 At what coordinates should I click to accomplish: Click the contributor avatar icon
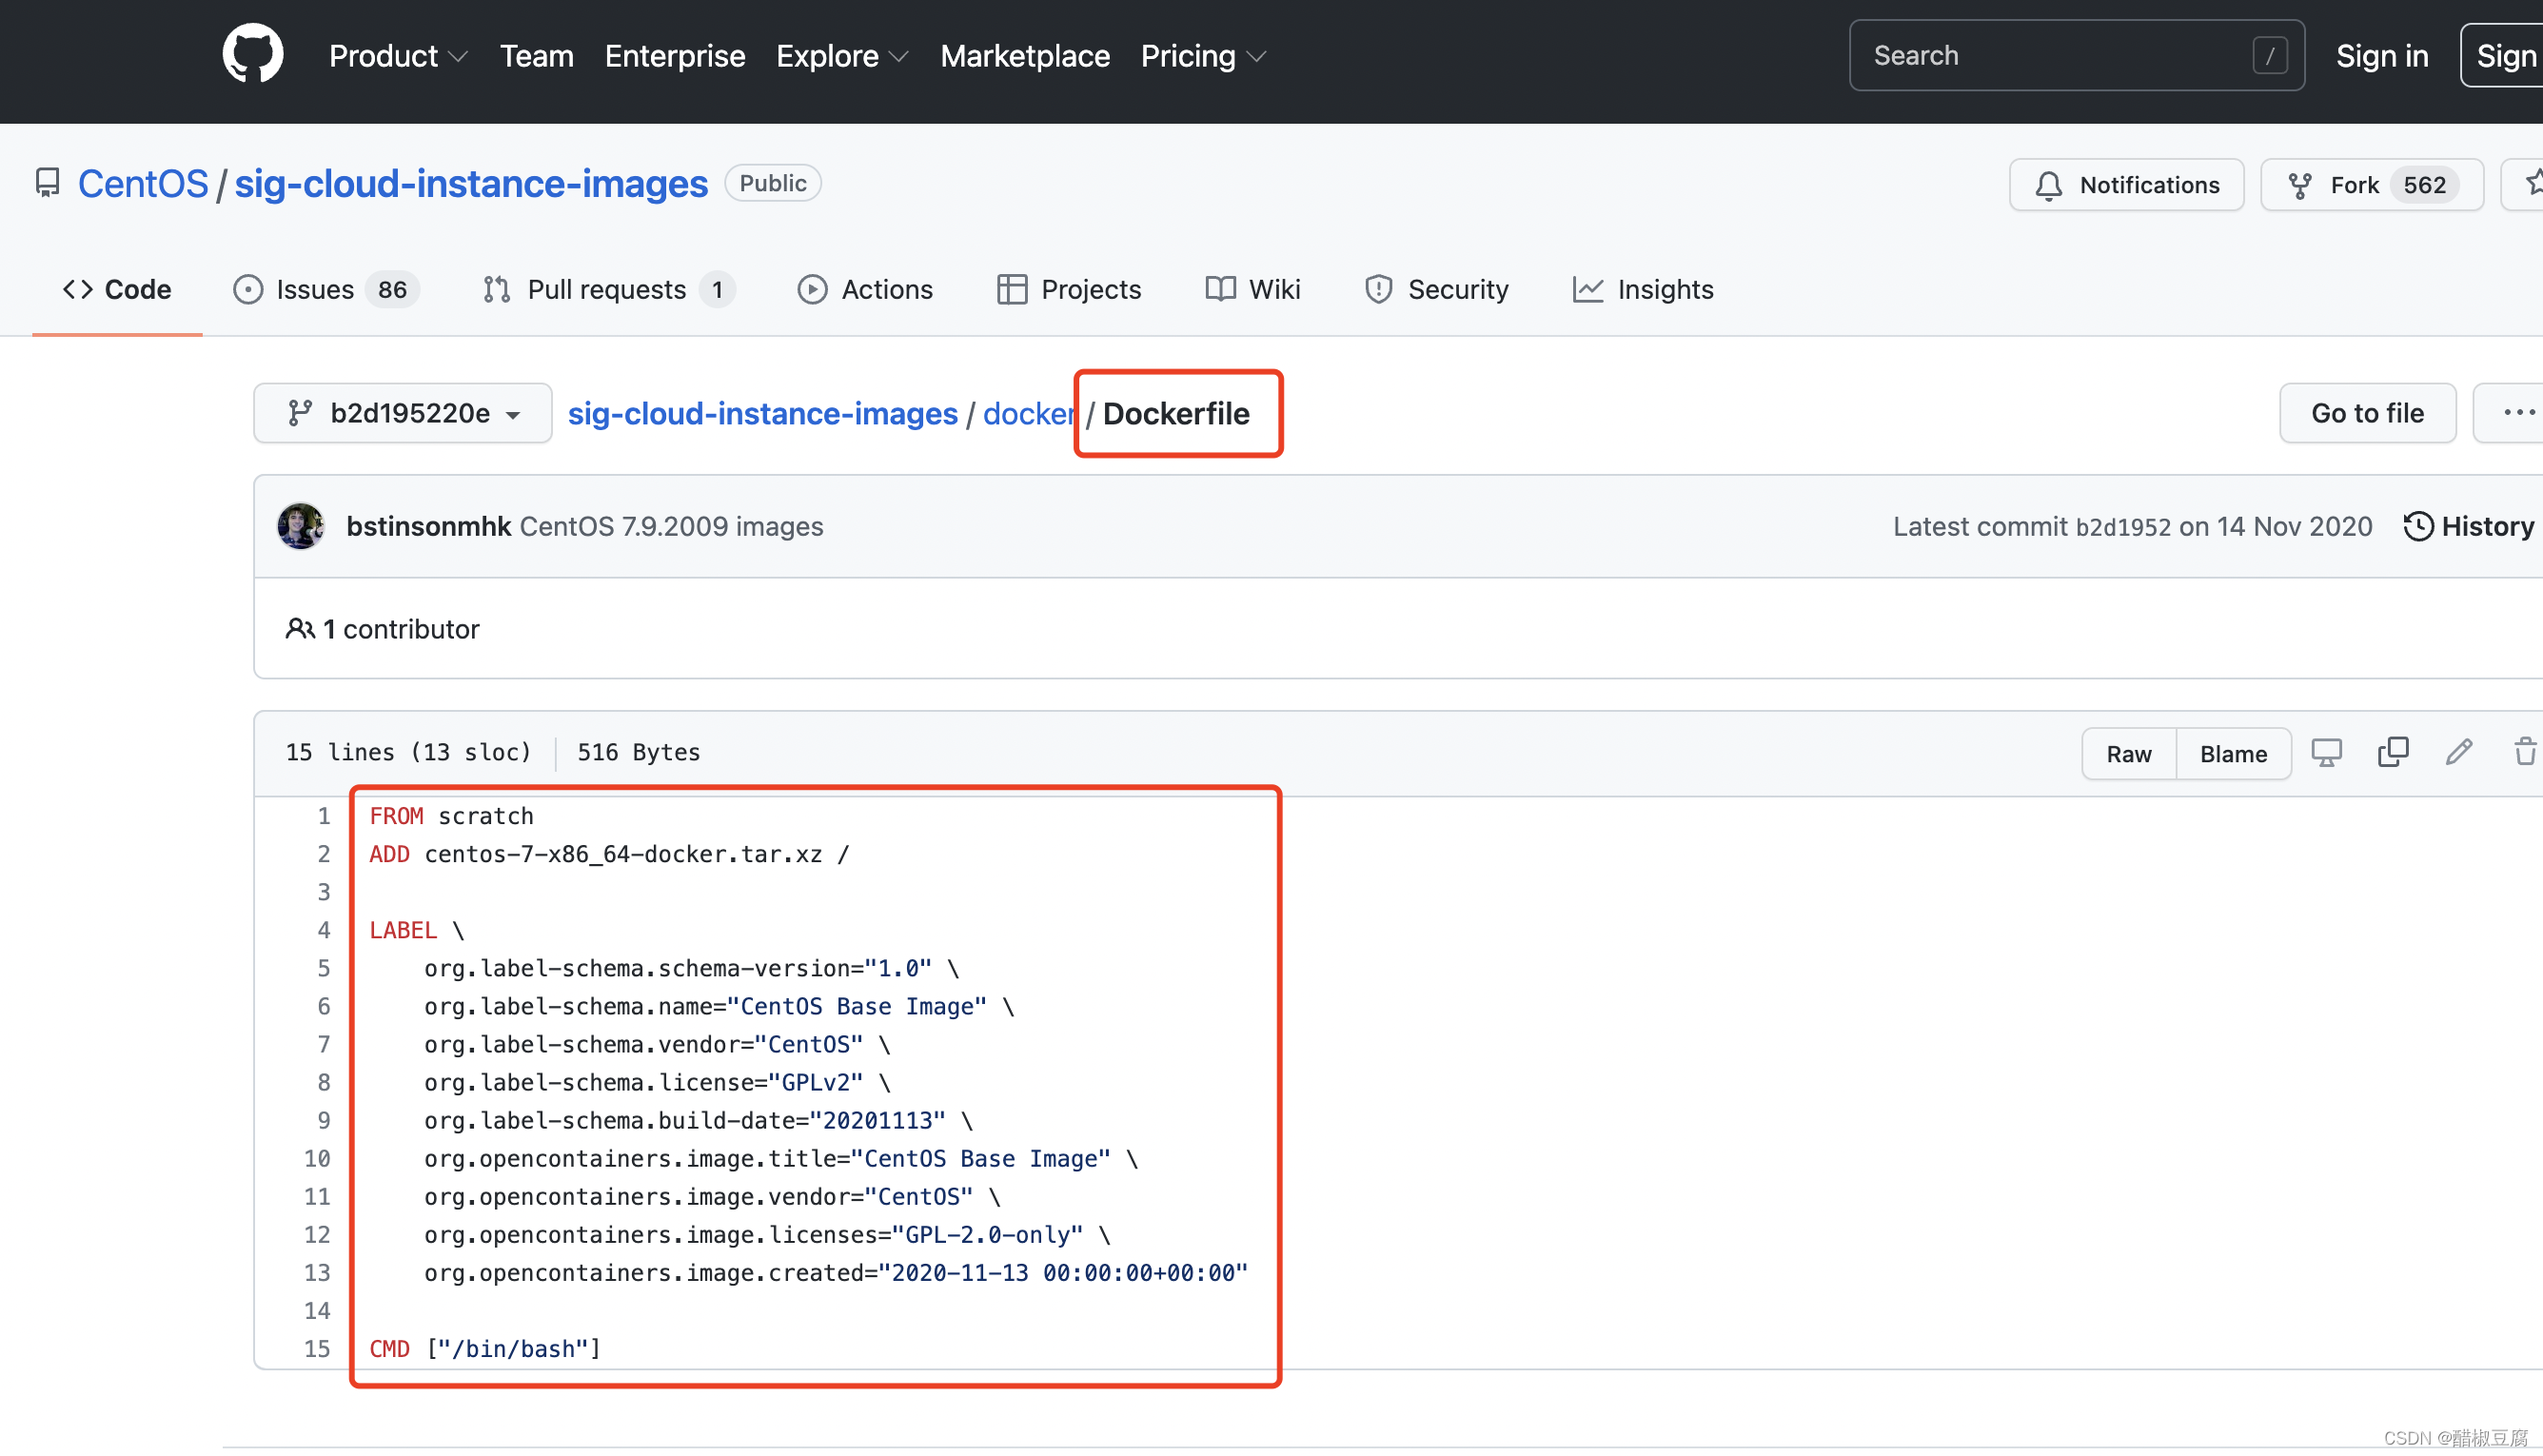tap(301, 525)
